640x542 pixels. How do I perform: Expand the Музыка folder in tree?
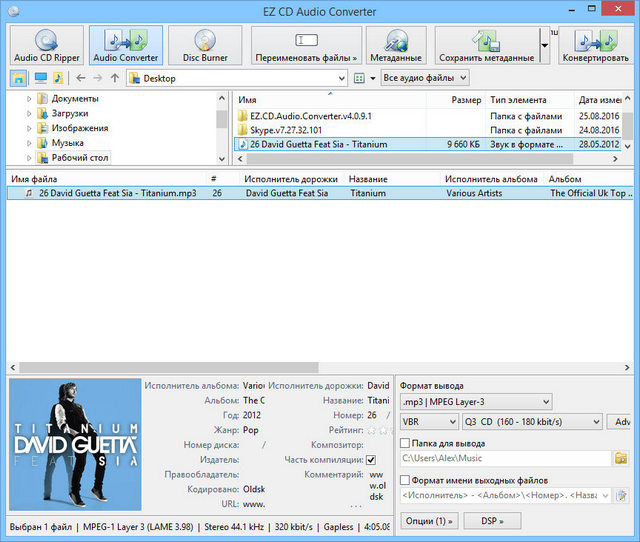[x=30, y=143]
